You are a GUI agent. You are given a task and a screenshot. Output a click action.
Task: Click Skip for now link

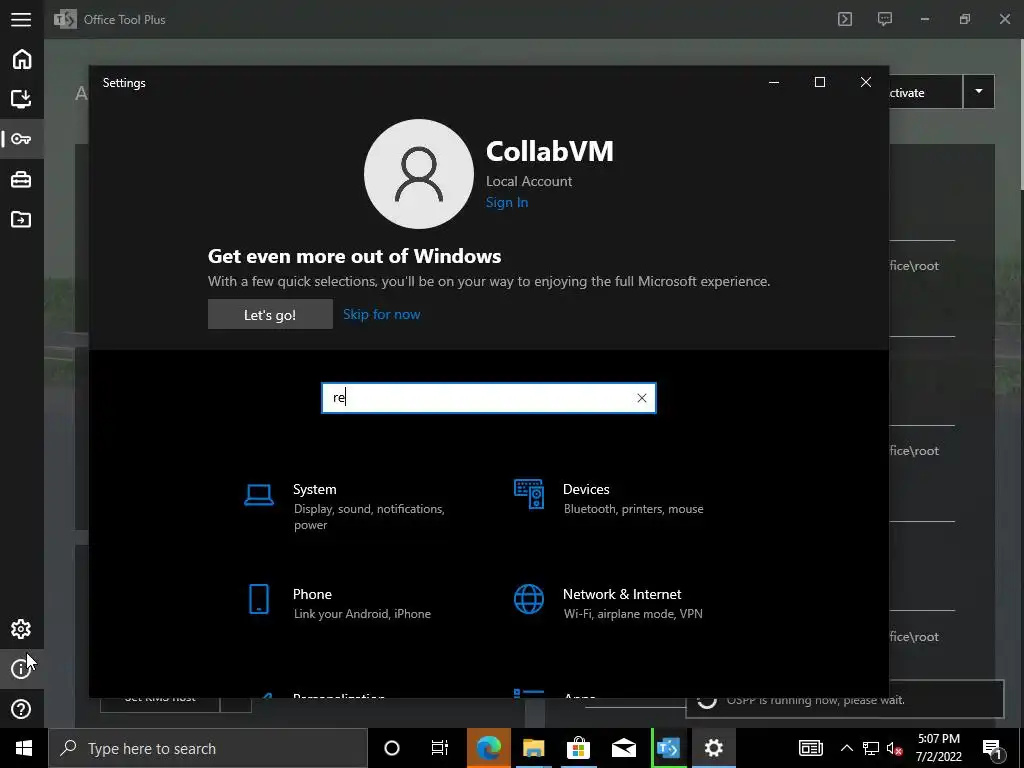point(381,314)
